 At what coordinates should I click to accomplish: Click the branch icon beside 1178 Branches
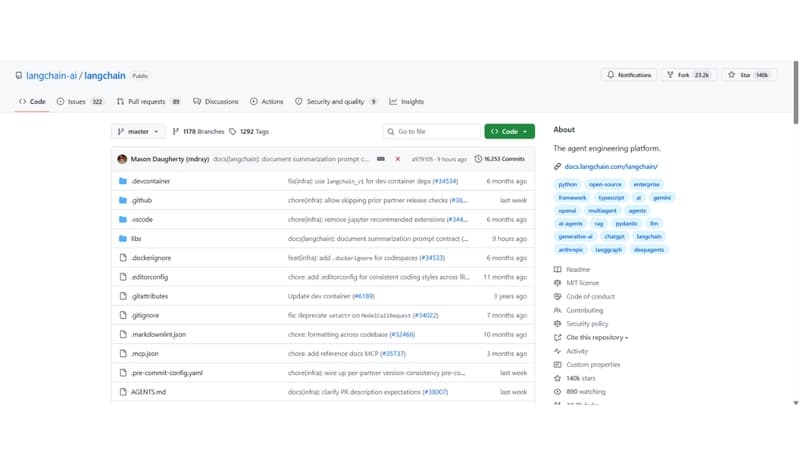[x=176, y=132]
